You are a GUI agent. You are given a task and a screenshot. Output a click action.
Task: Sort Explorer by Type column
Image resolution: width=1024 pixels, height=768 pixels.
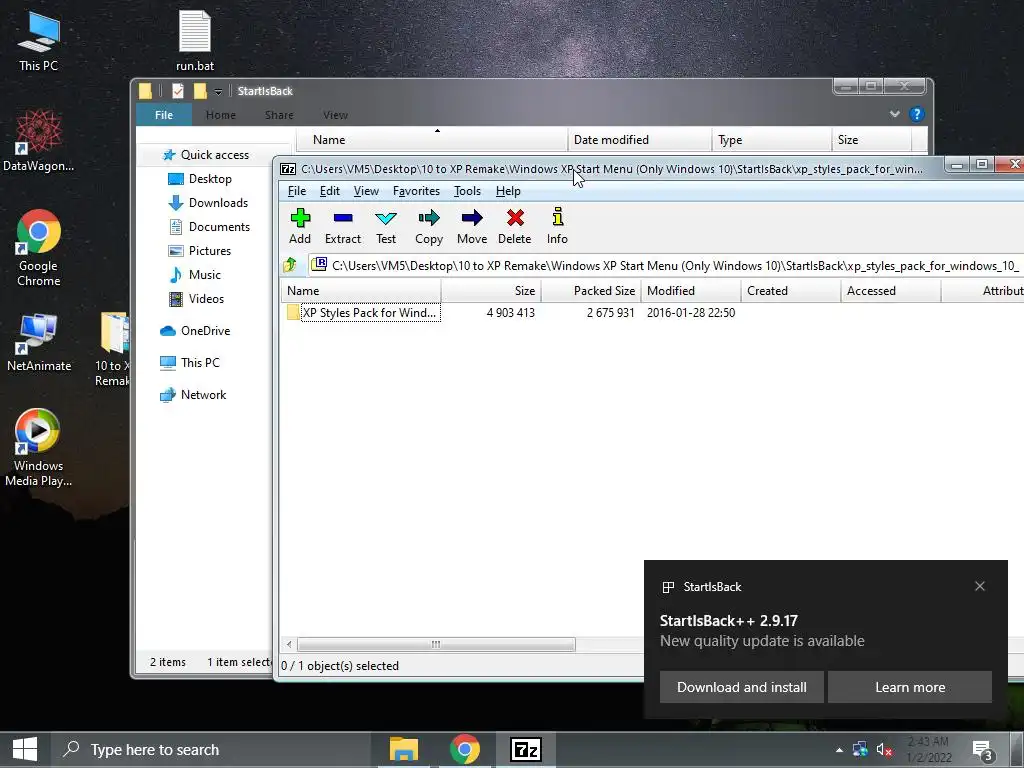[773, 140]
